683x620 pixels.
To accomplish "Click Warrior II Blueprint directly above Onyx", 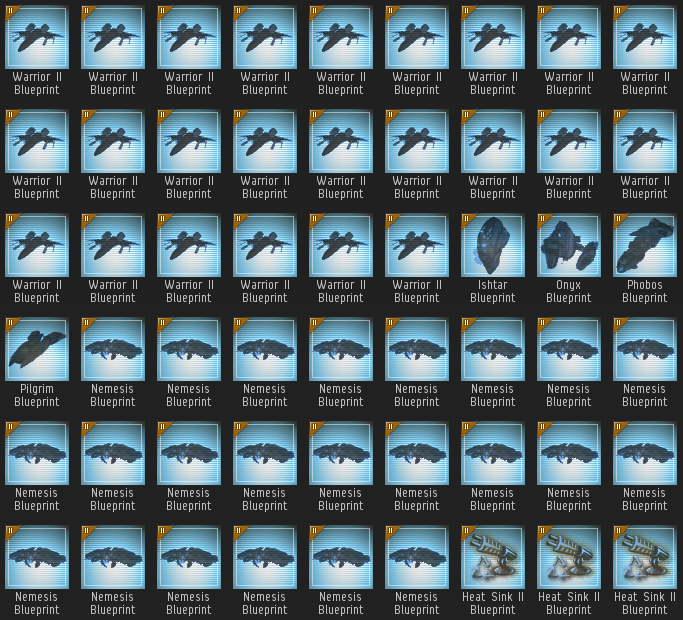I will pos(568,141).
